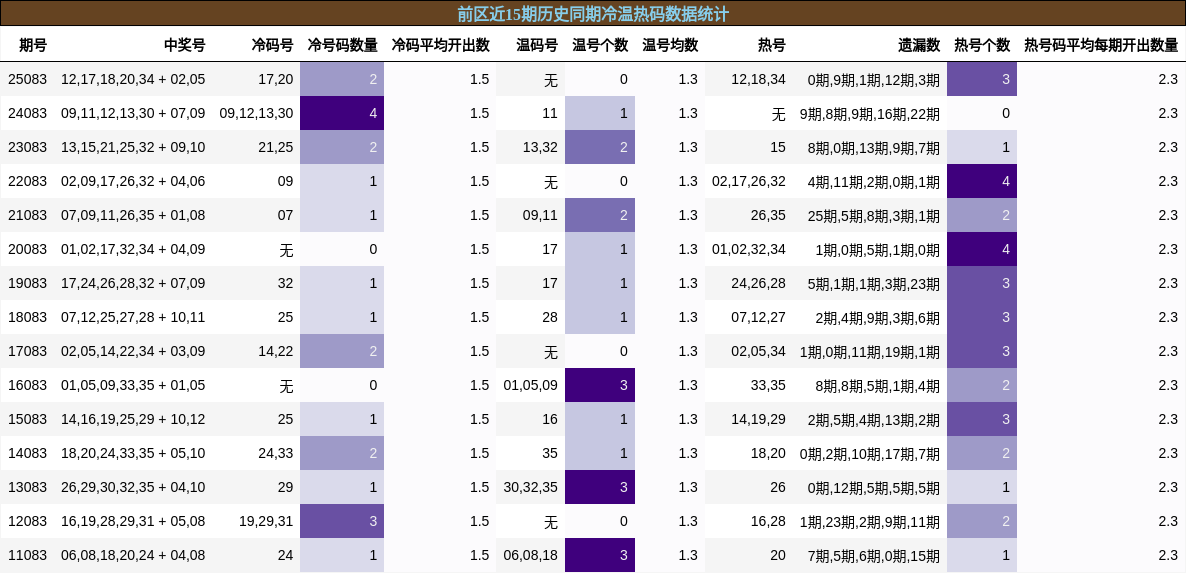Click the 期号 column header

click(33, 45)
